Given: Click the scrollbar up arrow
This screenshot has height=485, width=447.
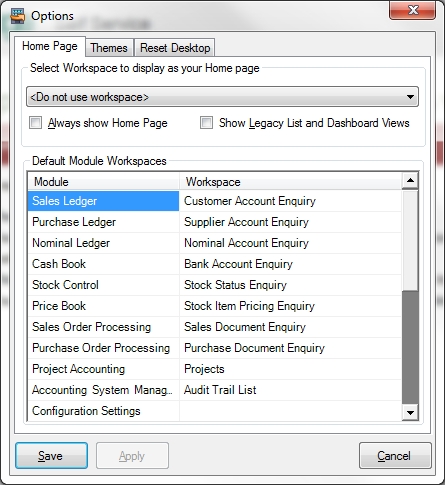Looking at the screenshot, I should (x=410, y=181).
